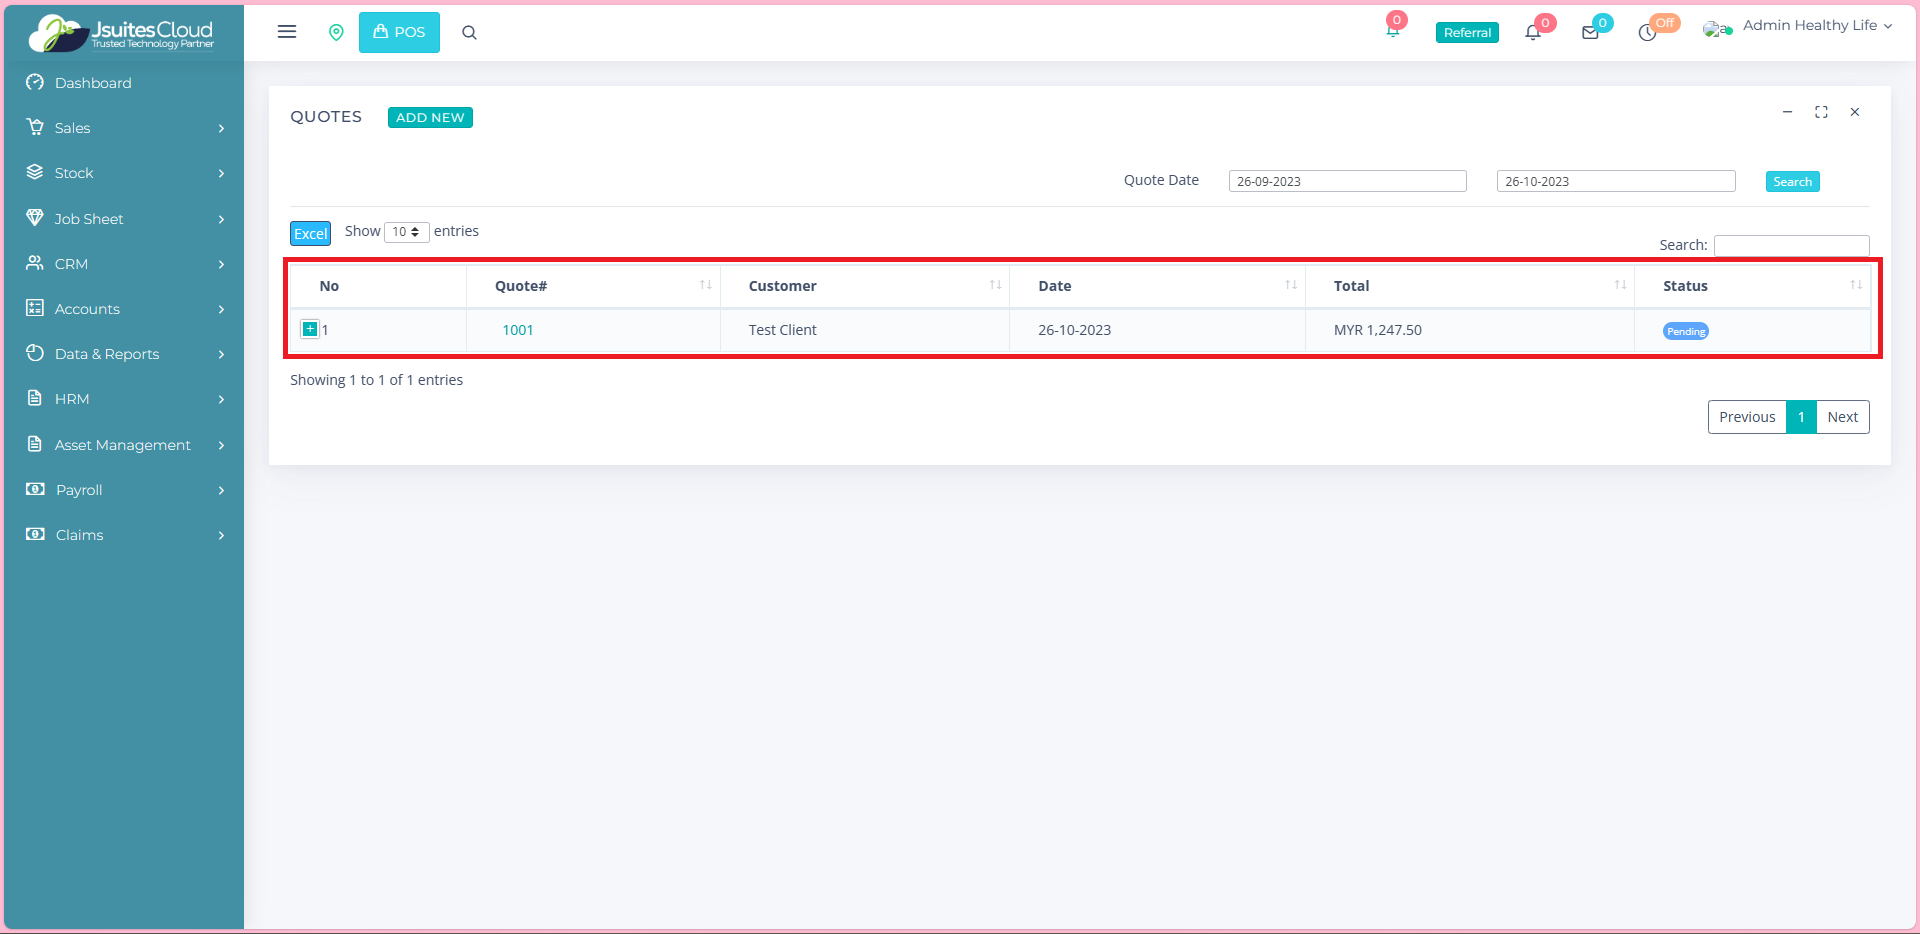Click the table Search input field
1920x934 pixels.
pos(1791,245)
